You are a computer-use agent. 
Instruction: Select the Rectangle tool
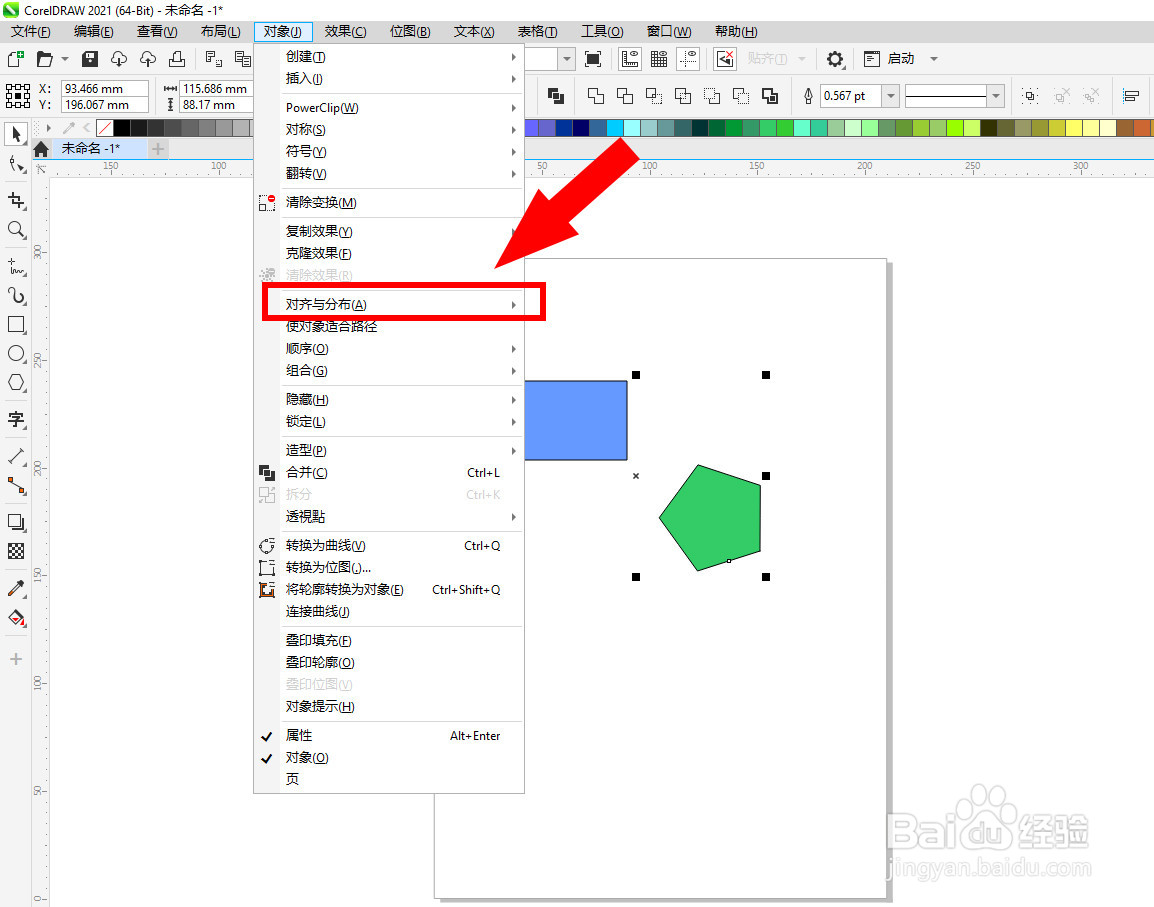[15, 325]
